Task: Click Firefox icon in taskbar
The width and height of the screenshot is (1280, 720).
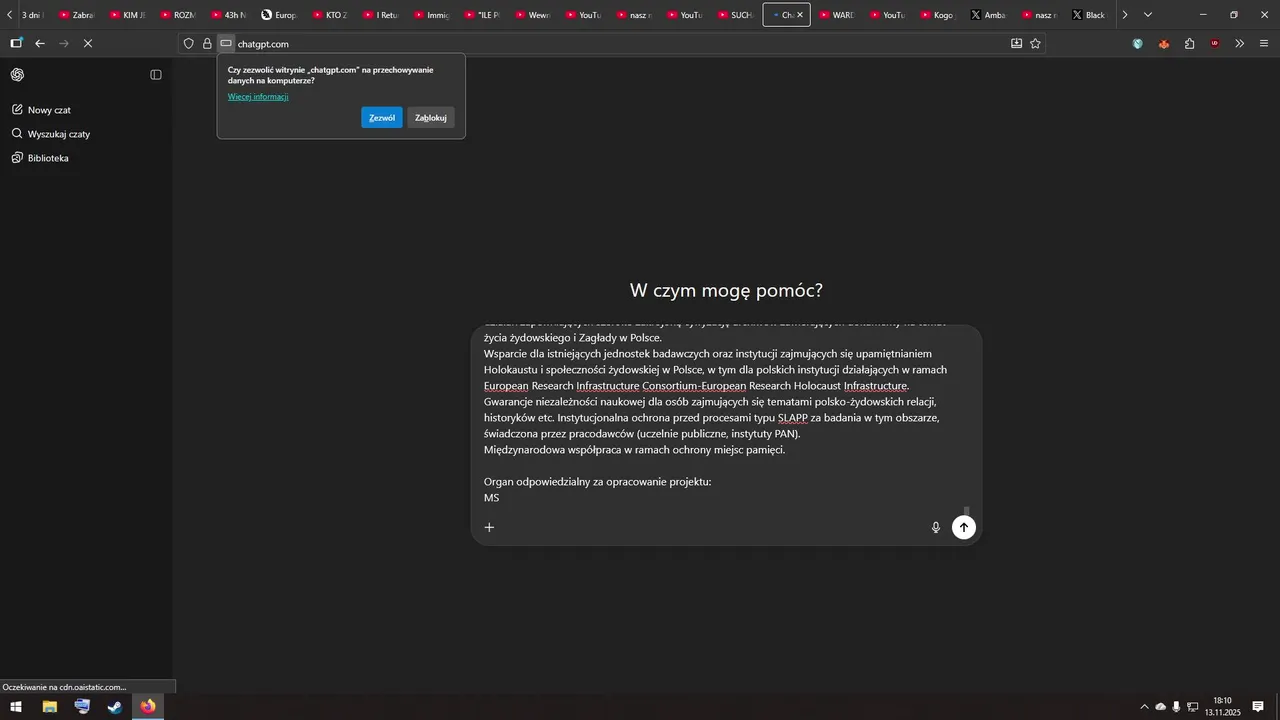Action: pos(148,707)
